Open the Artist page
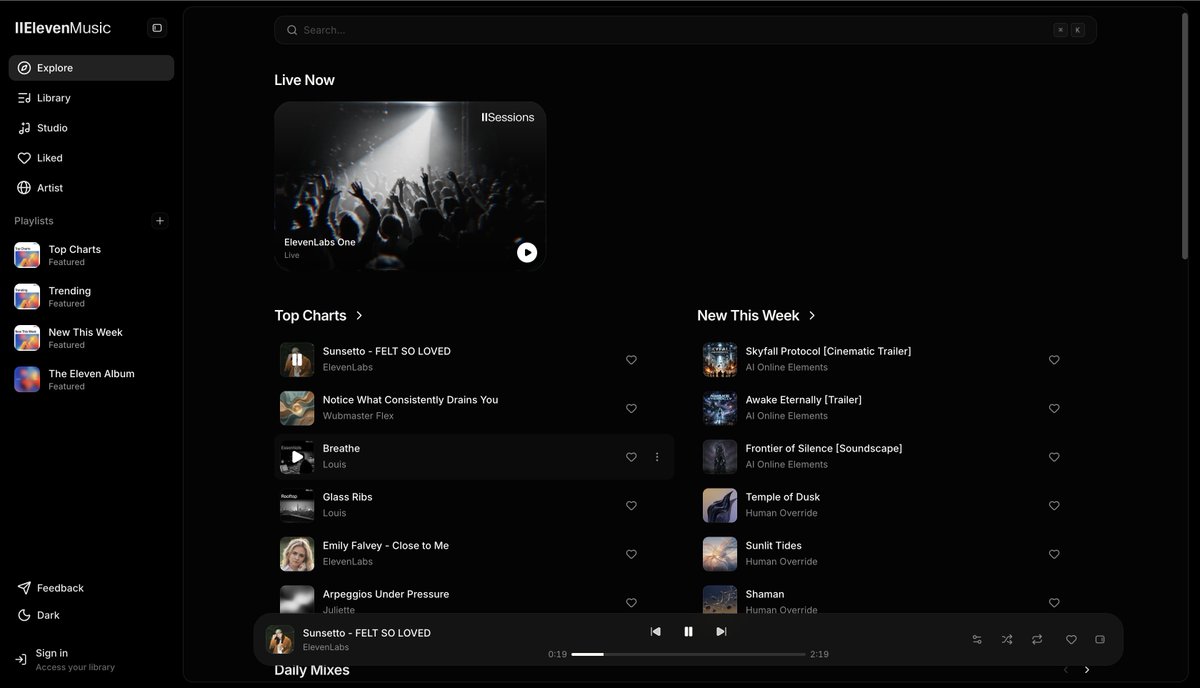Image resolution: width=1200 pixels, height=688 pixels. 91,188
